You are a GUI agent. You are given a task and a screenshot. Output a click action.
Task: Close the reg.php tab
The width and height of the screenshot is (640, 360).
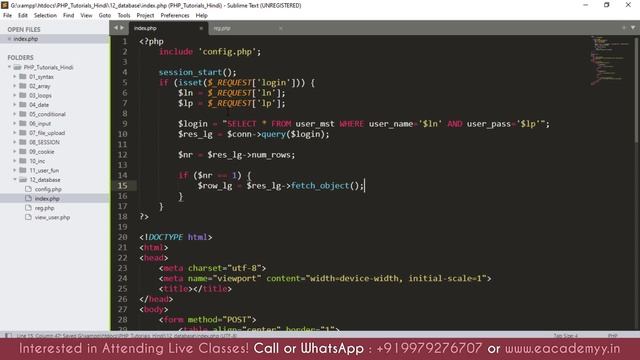point(280,28)
